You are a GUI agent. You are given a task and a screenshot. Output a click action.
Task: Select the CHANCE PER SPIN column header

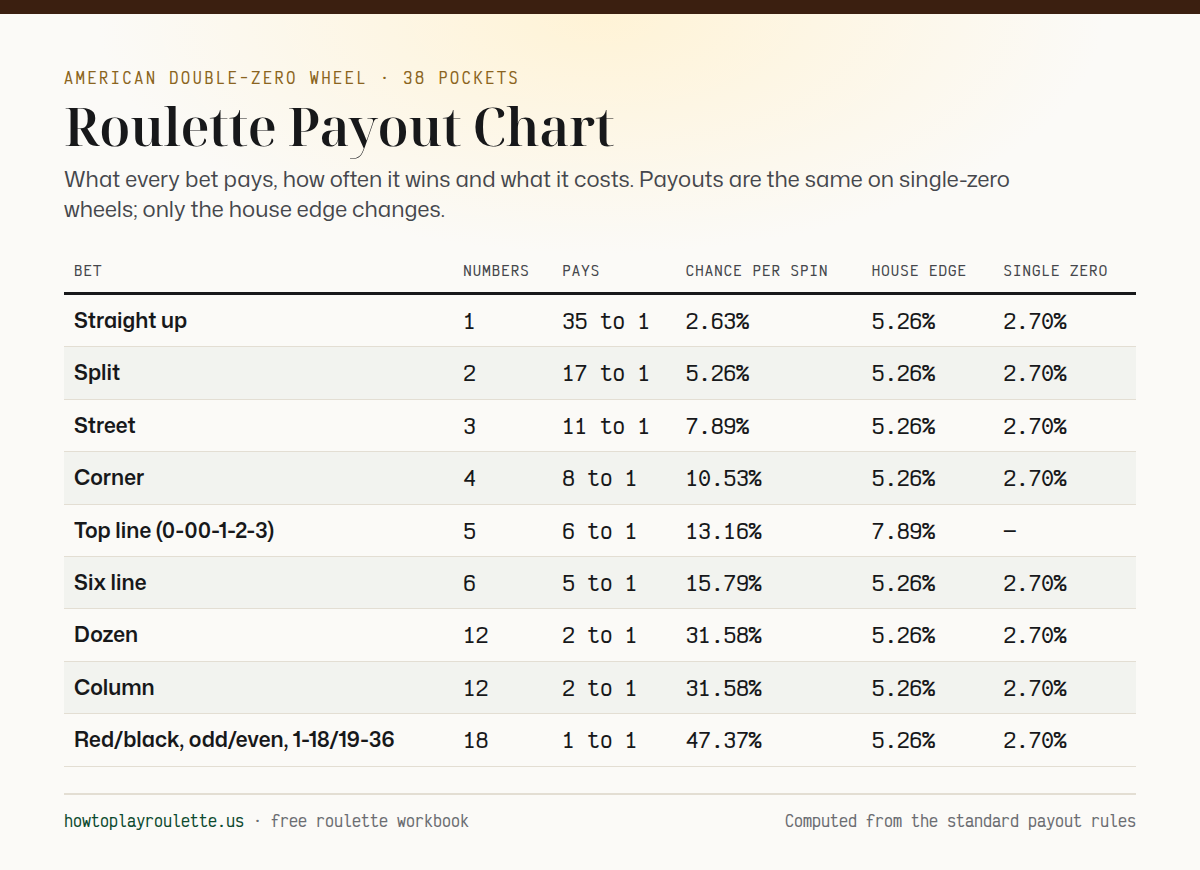pos(757,271)
